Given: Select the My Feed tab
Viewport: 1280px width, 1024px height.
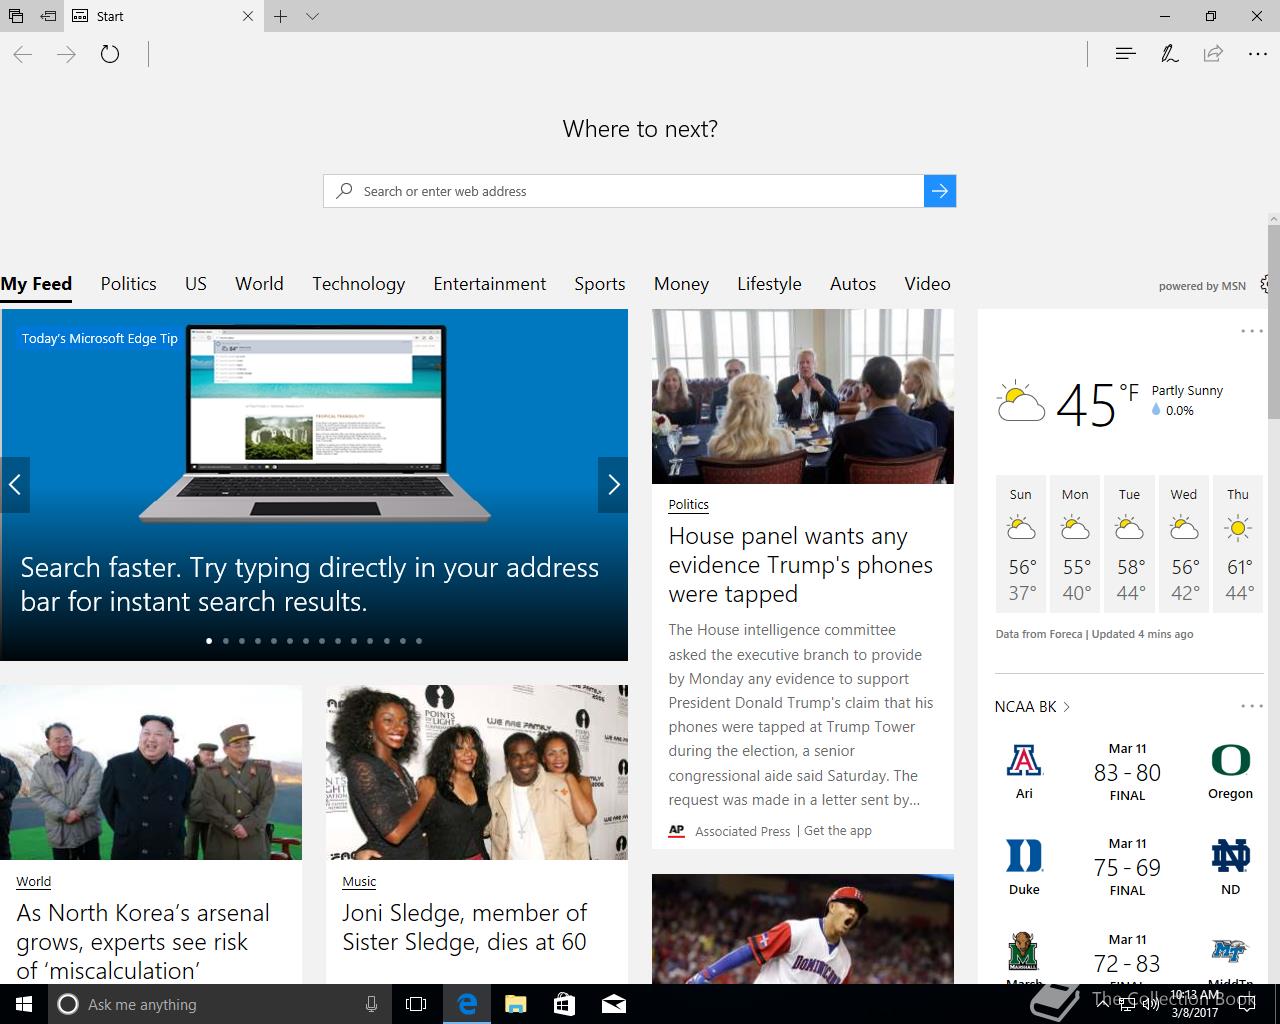Looking at the screenshot, I should (x=36, y=284).
